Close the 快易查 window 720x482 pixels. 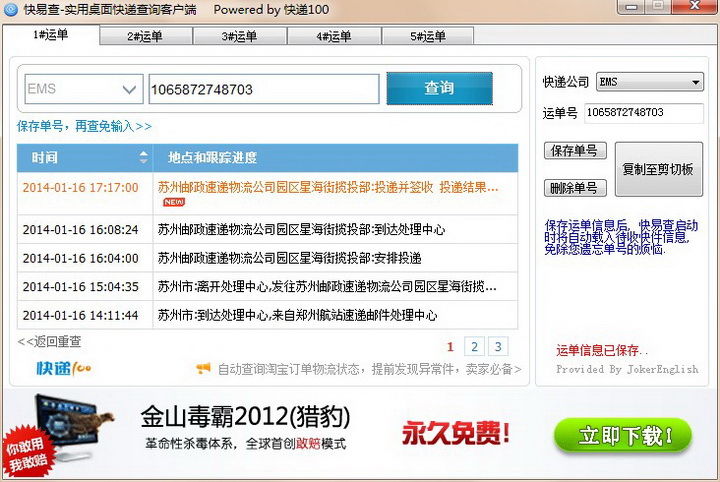click(x=695, y=6)
